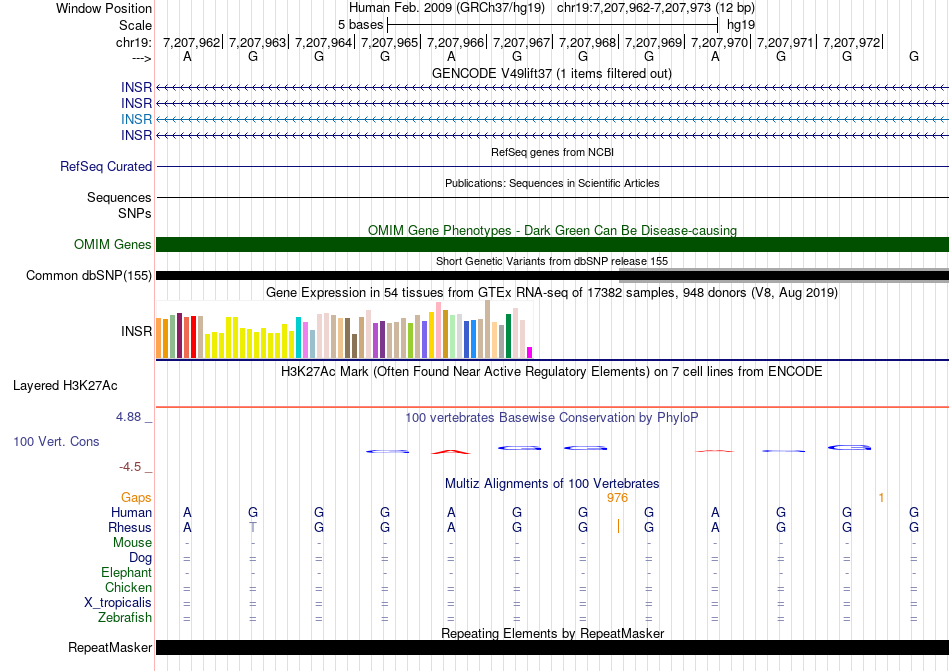Click the red PhyloP conservation glyph

[x=450, y=452]
